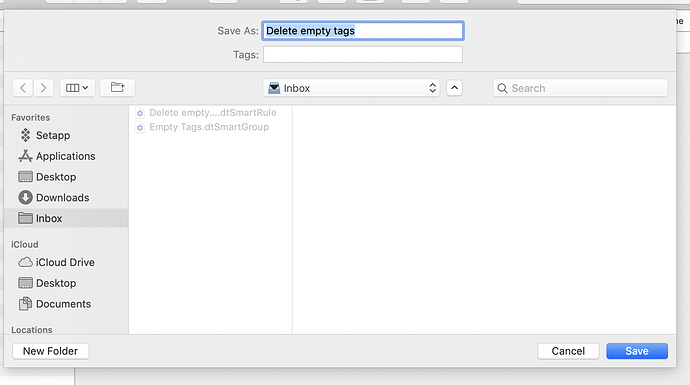Viewport: 690px width, 385px height.
Task: Click the iCloud Drive cloud icon
Action: pyautogui.click(x=26, y=262)
